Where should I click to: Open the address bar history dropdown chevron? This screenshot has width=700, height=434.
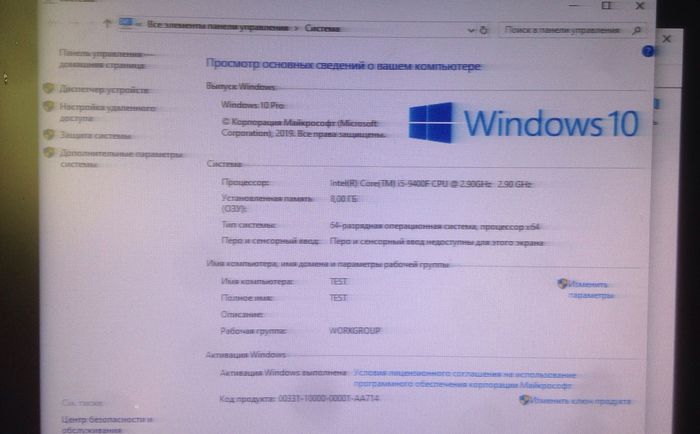pos(471,30)
